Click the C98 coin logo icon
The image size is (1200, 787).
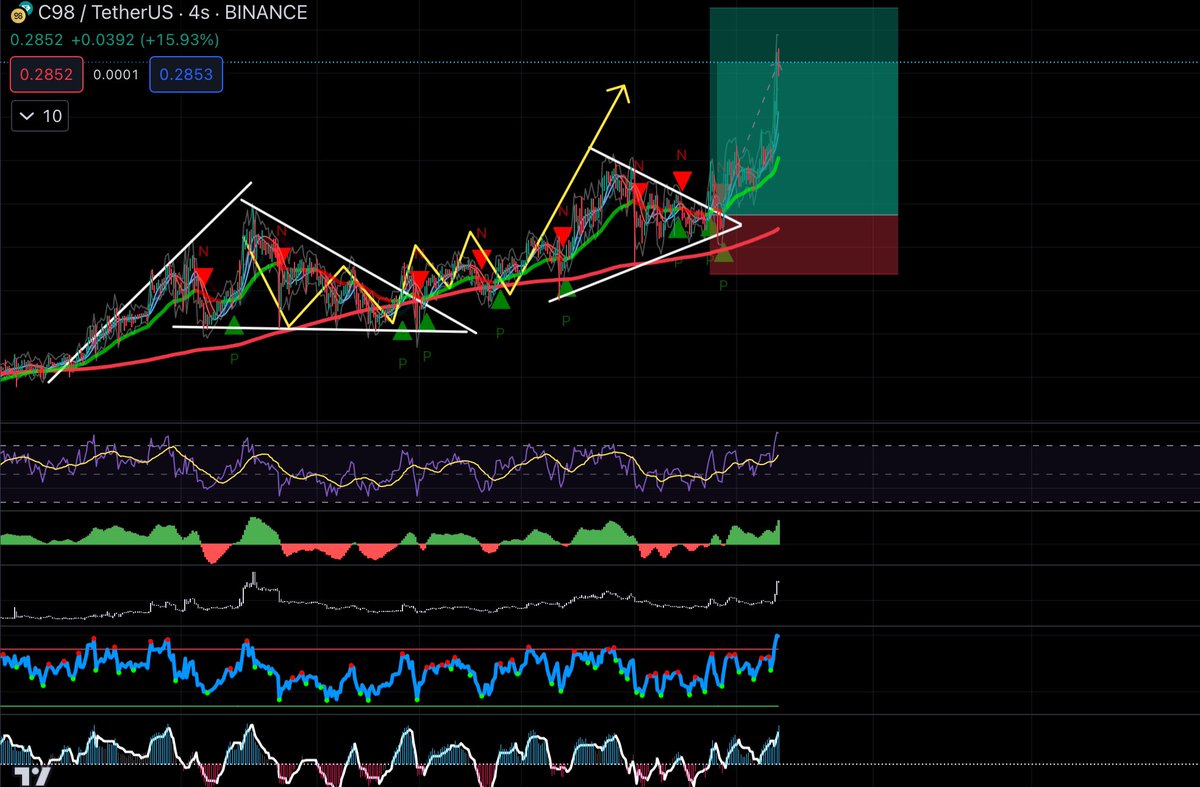[18, 13]
